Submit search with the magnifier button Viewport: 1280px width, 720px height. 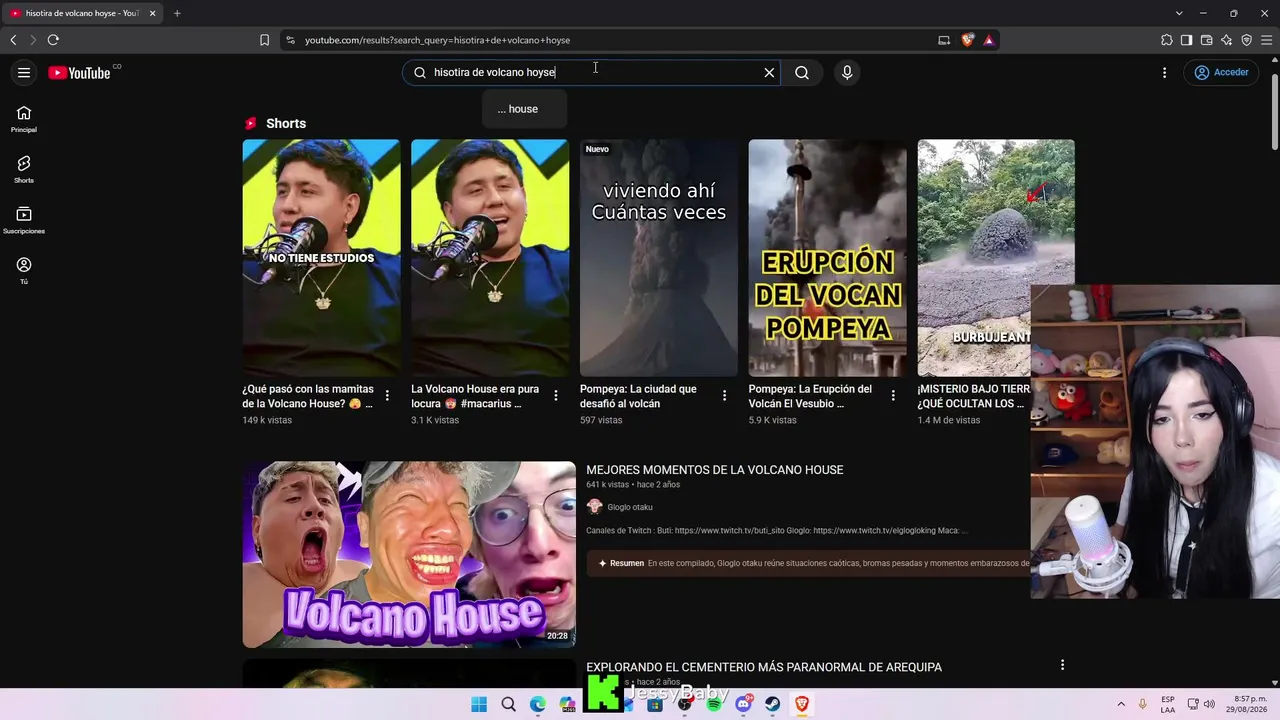[x=802, y=72]
